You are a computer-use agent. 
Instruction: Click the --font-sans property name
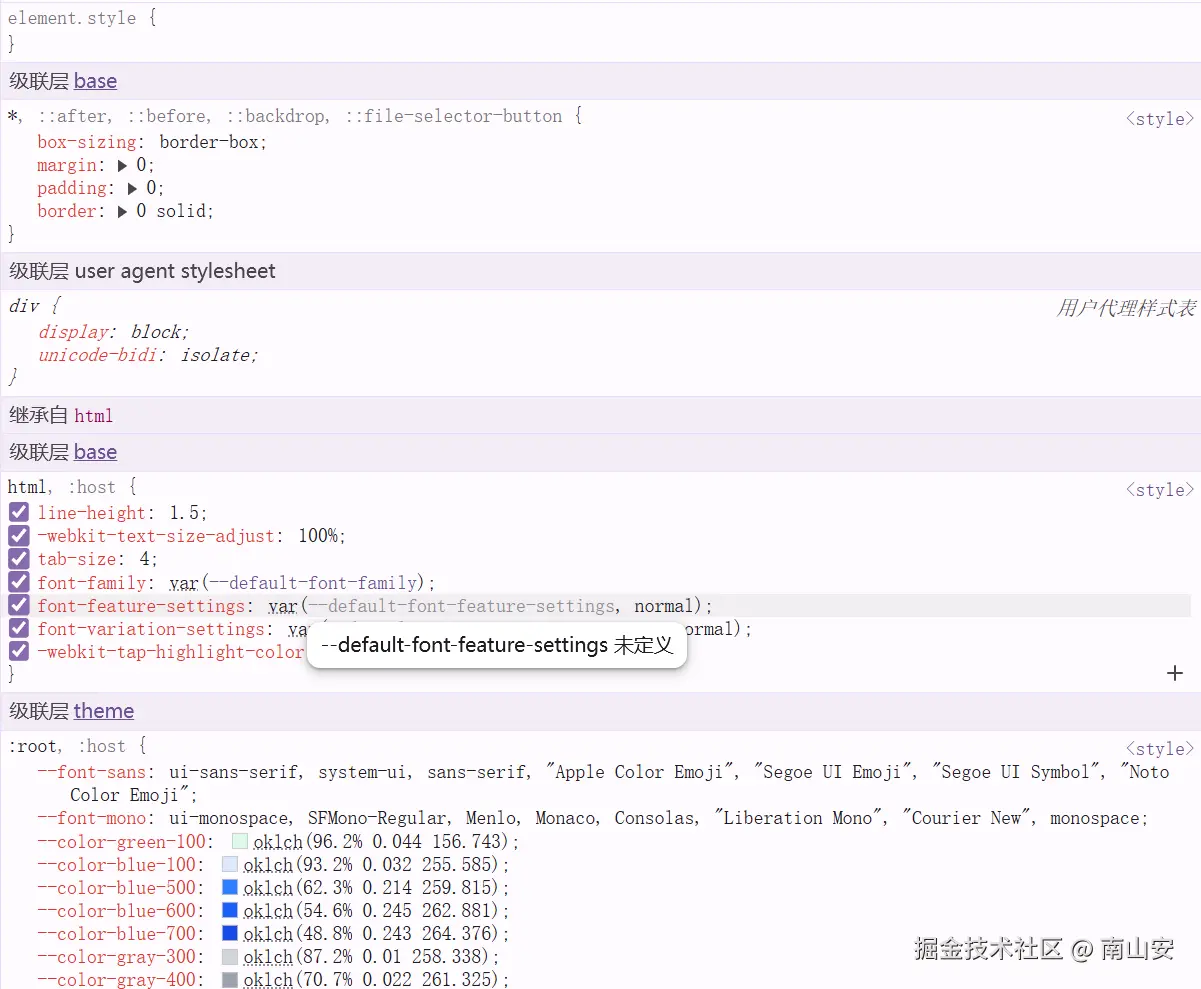(x=93, y=772)
